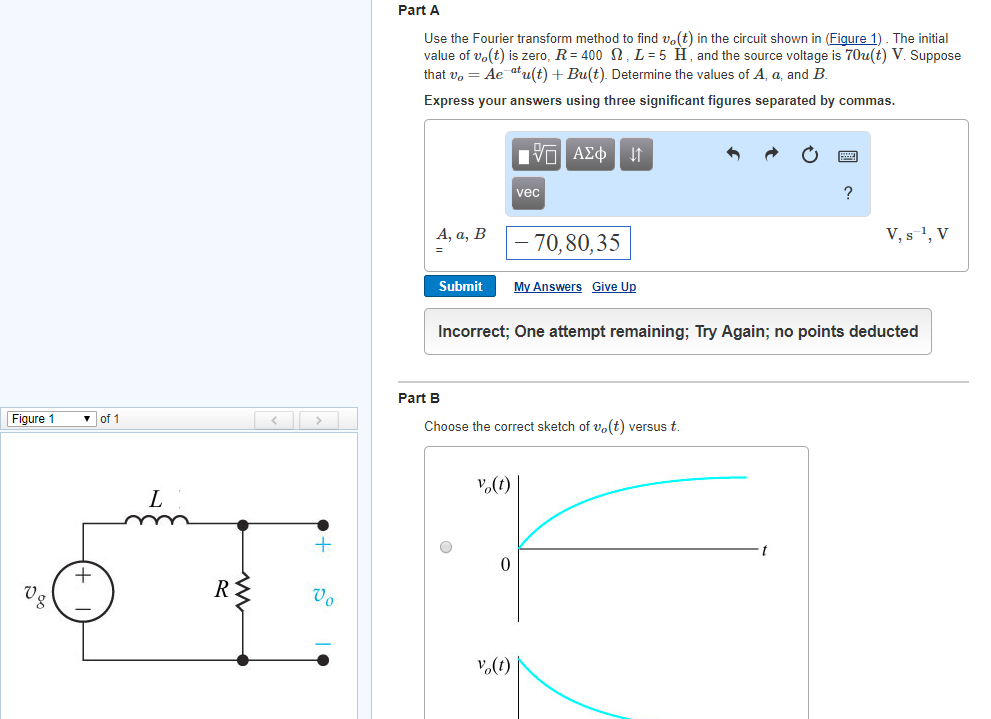
Task: Open the Figure 1 dropdown selector
Action: tap(50, 418)
